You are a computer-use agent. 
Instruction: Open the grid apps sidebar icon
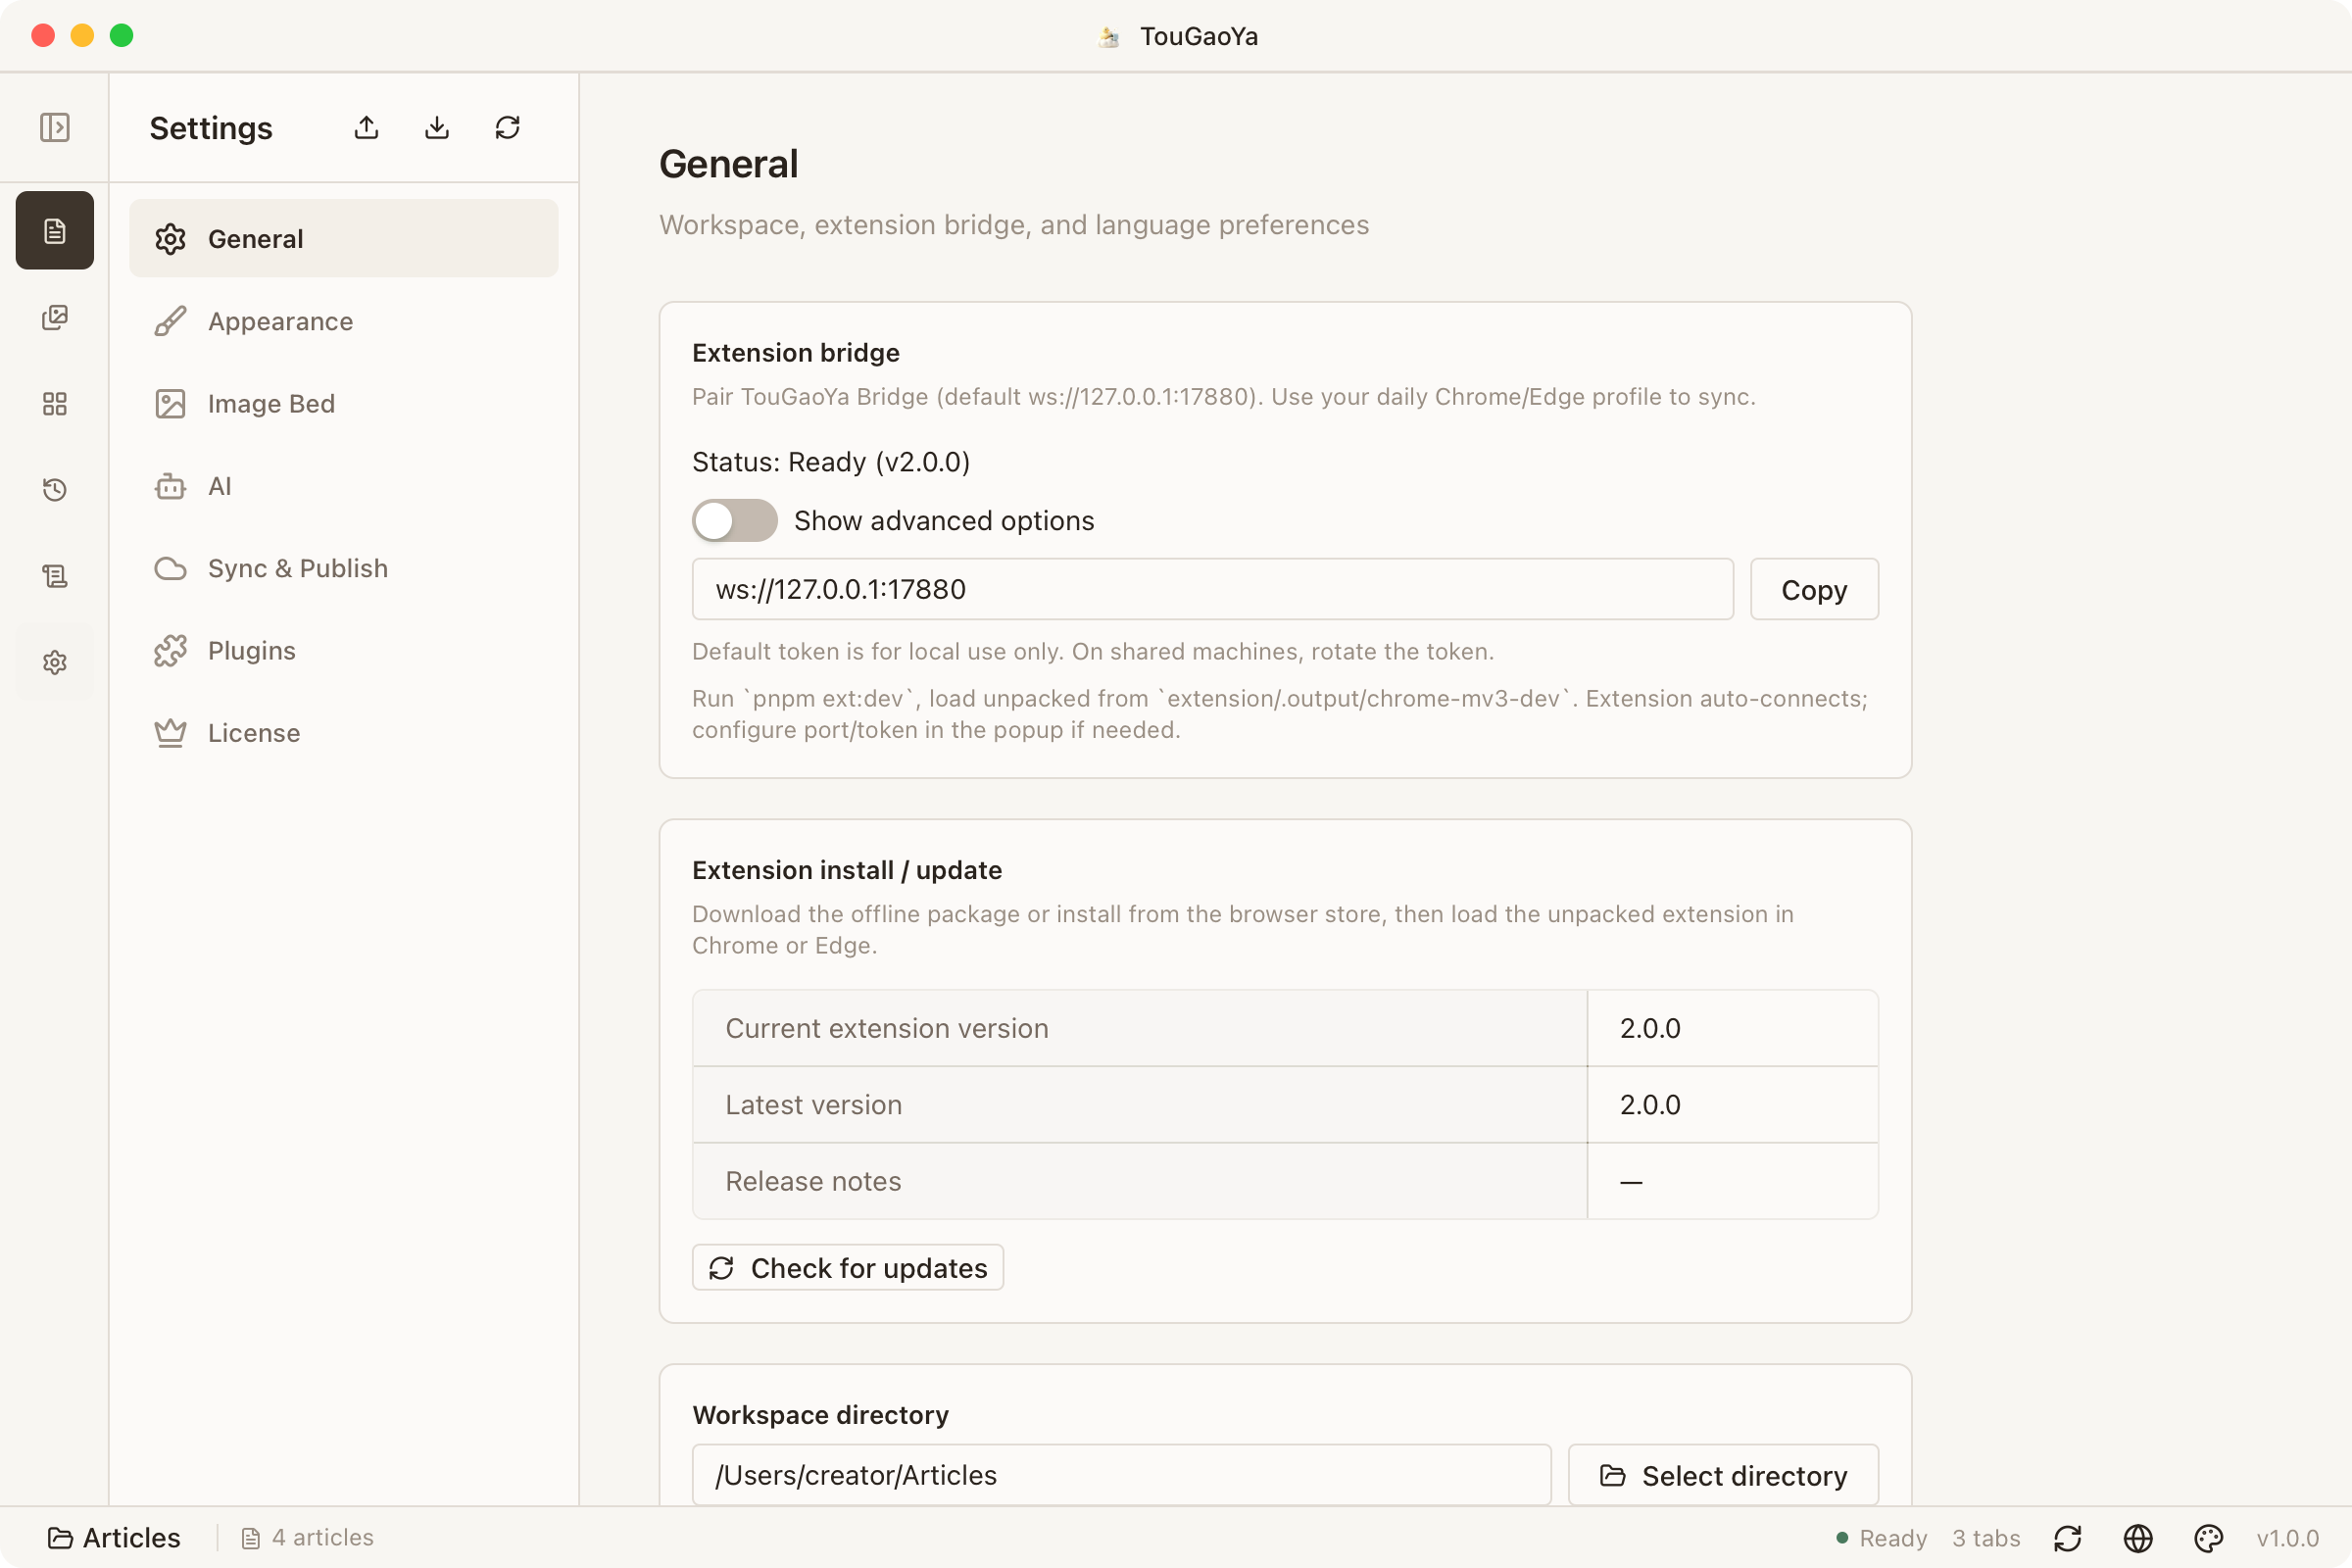(54, 404)
